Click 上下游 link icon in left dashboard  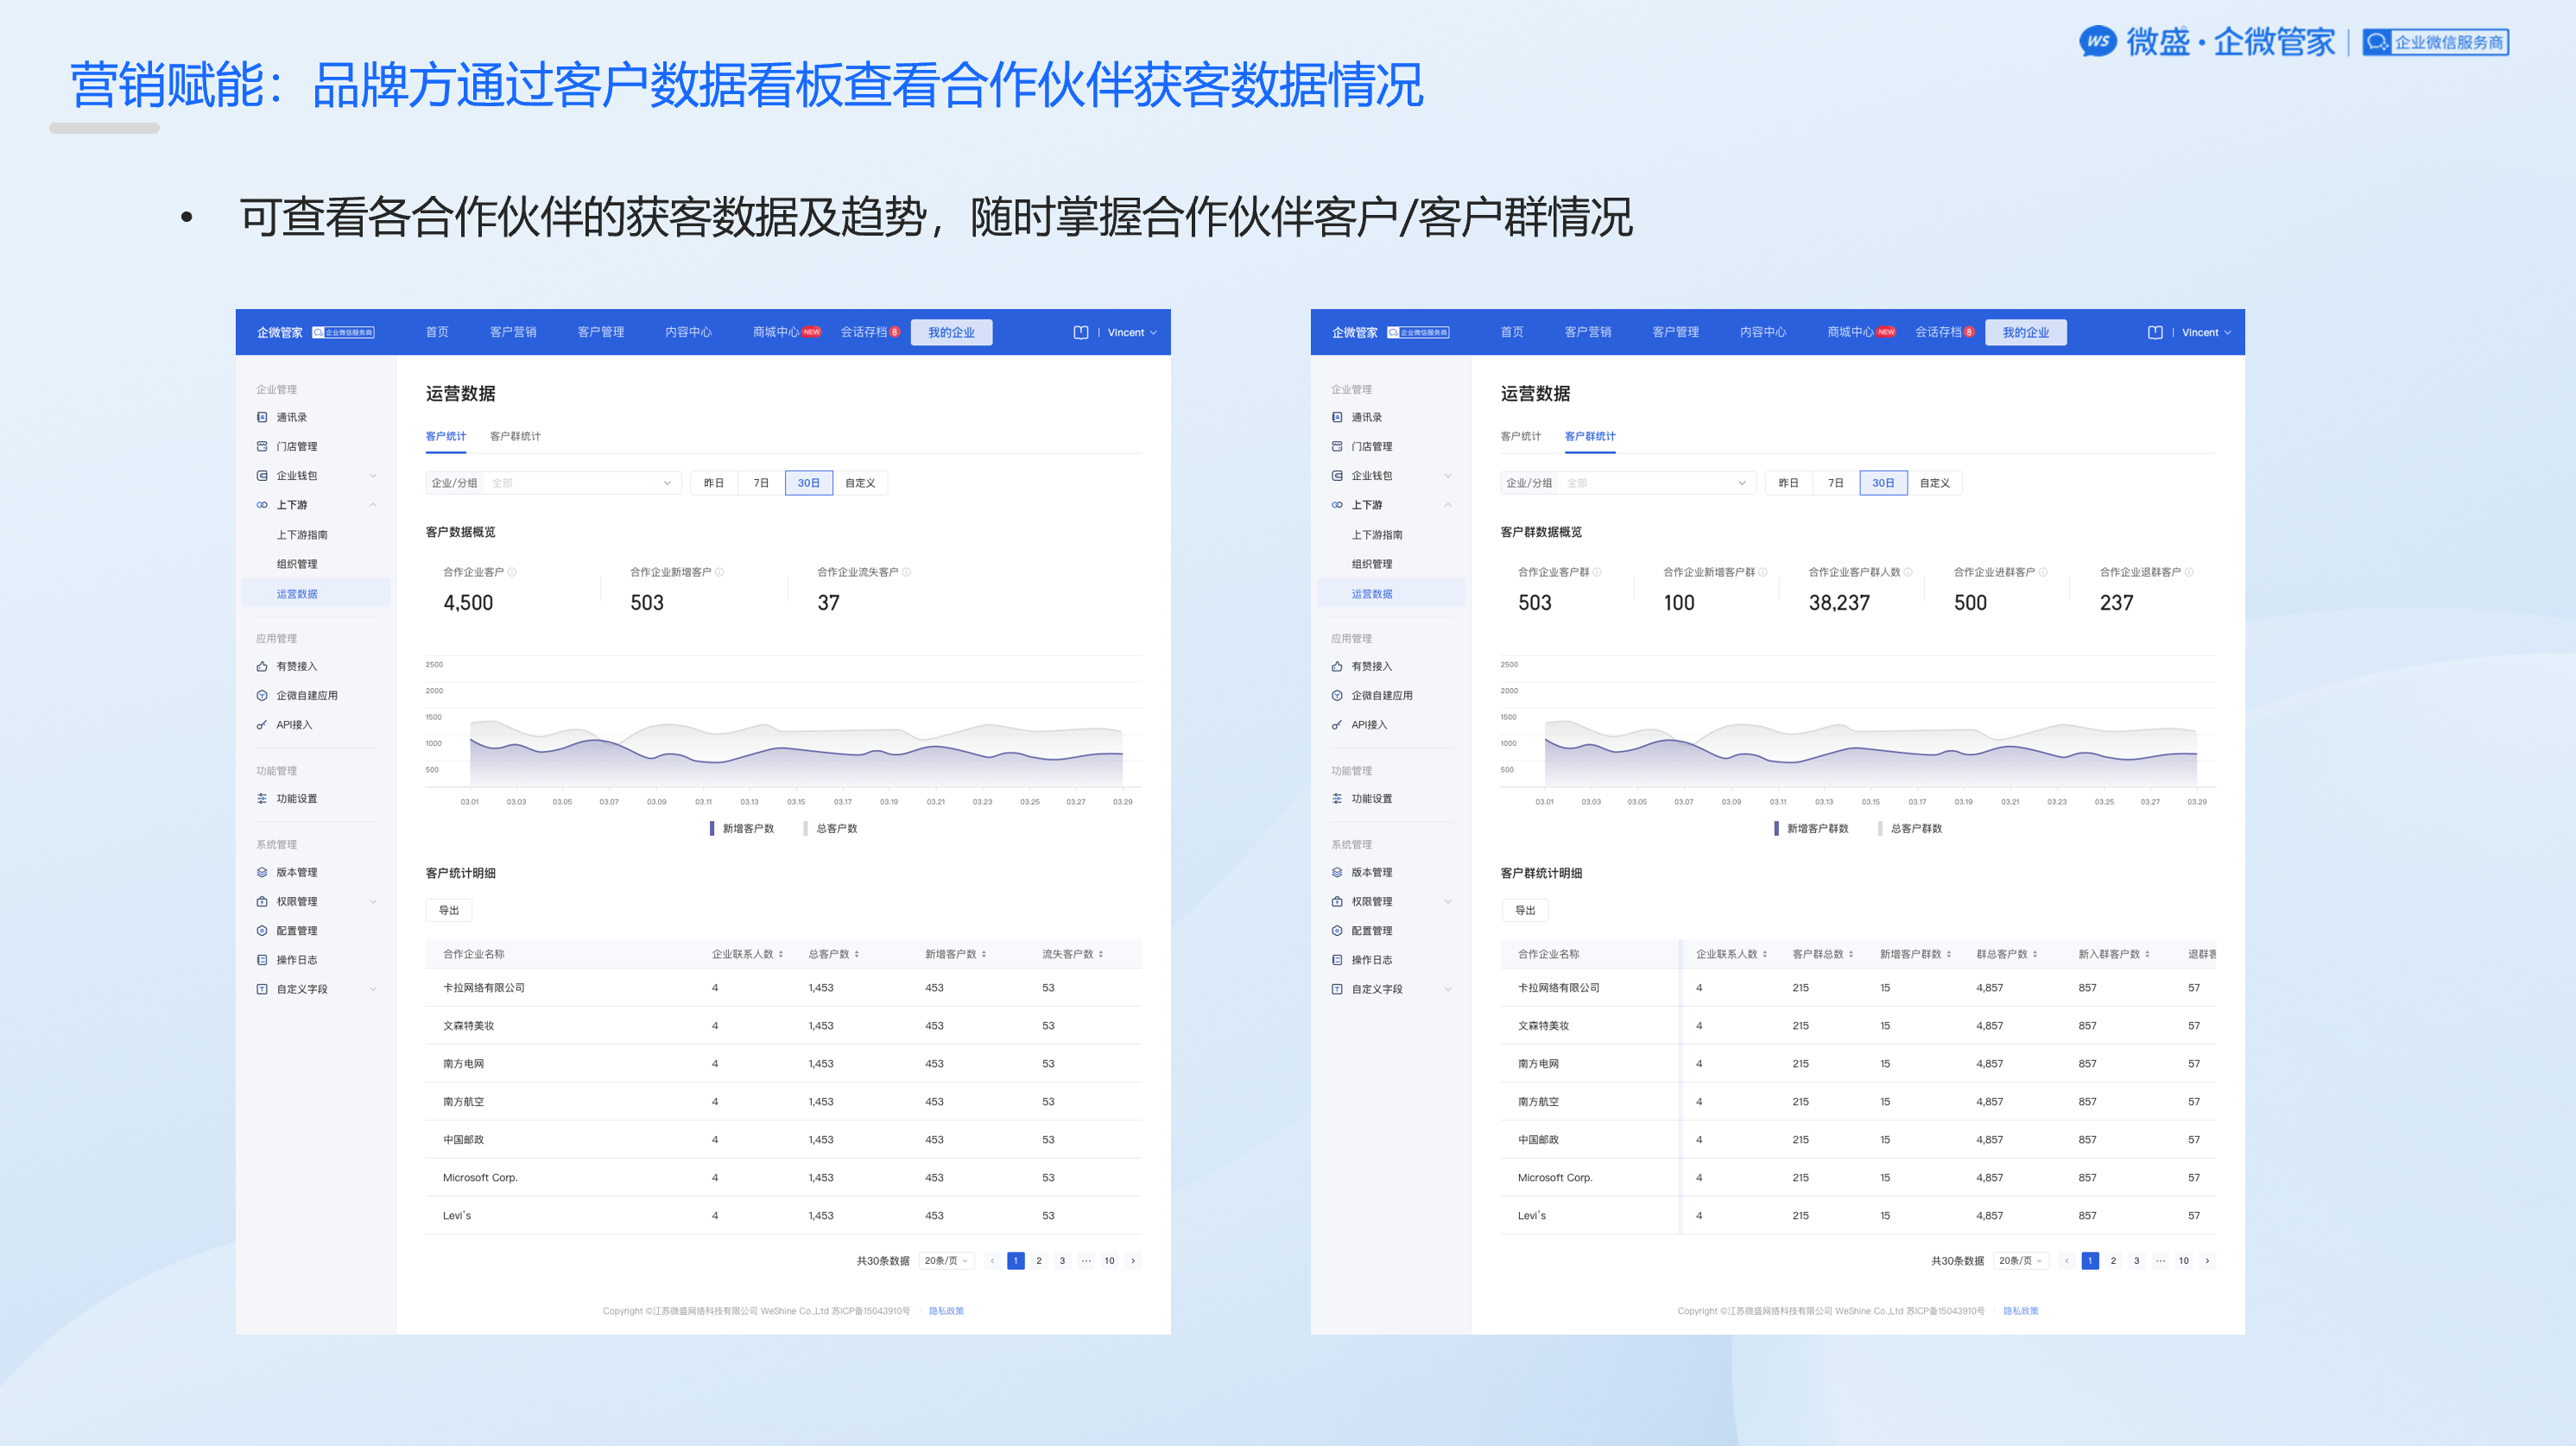262,505
